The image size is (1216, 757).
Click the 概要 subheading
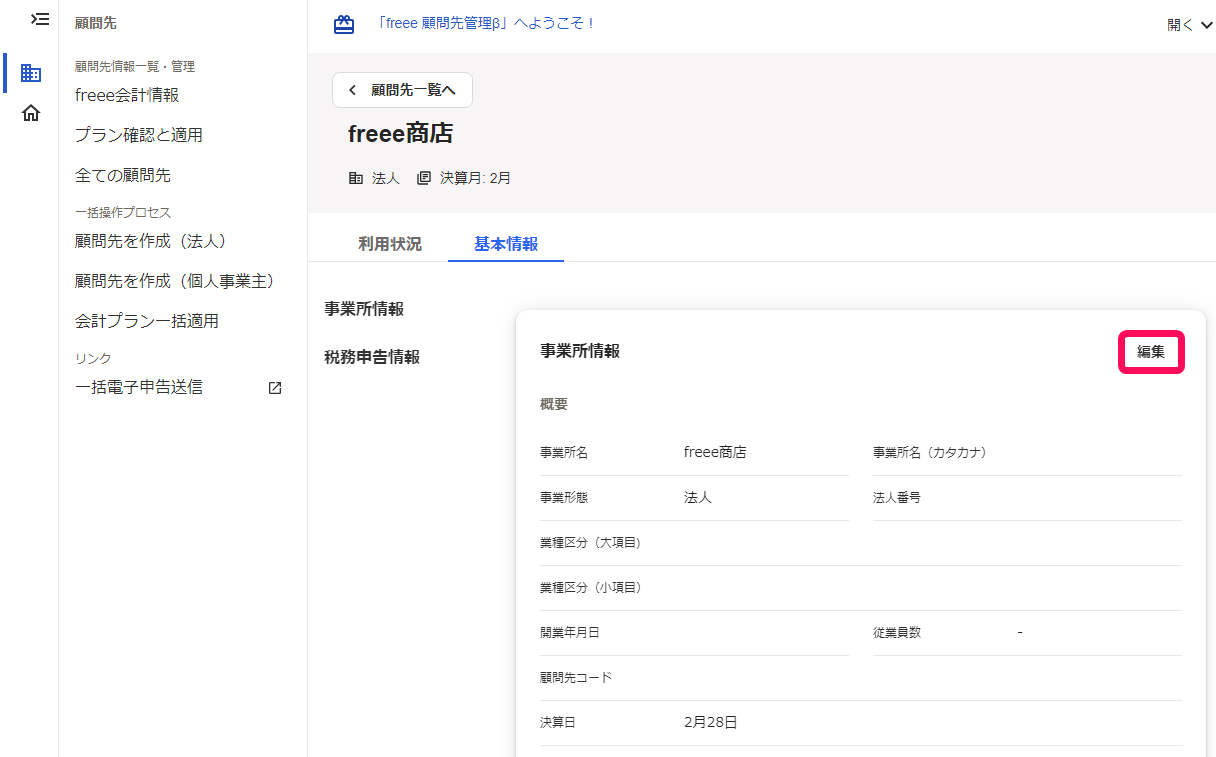point(554,404)
